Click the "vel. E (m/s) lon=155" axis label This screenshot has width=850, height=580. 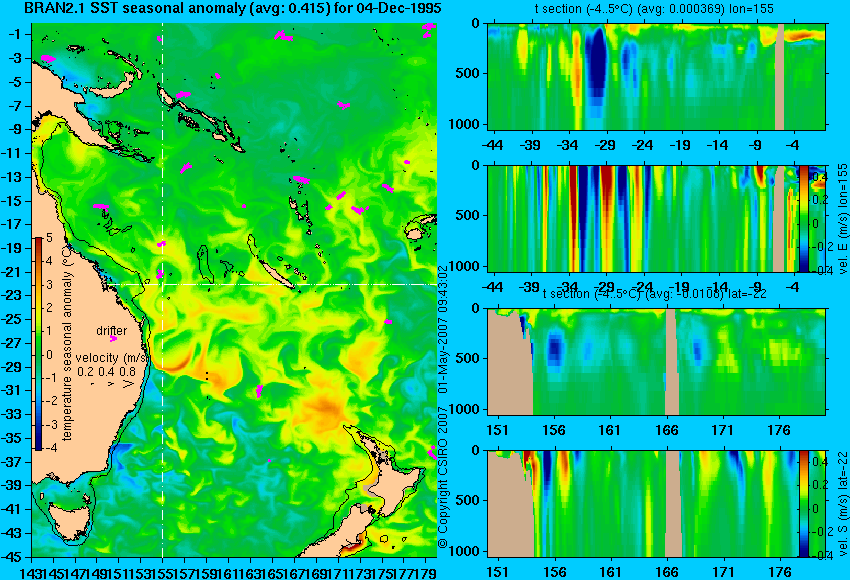[x=842, y=218]
